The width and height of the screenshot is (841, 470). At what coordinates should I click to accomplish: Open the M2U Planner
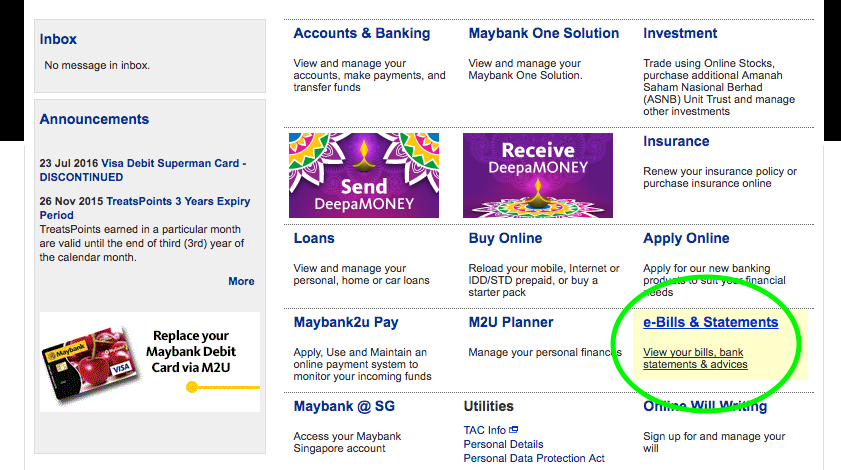(x=511, y=322)
